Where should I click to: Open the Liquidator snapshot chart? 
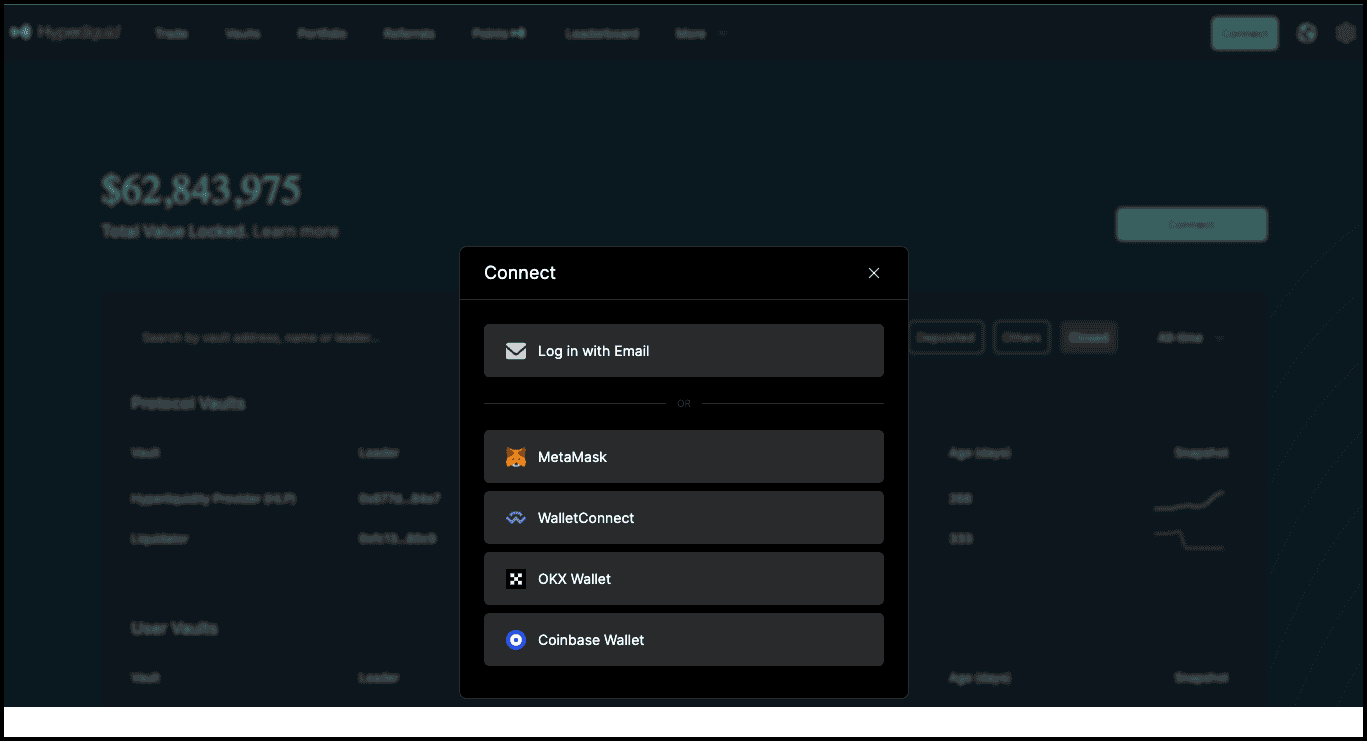click(x=1189, y=540)
